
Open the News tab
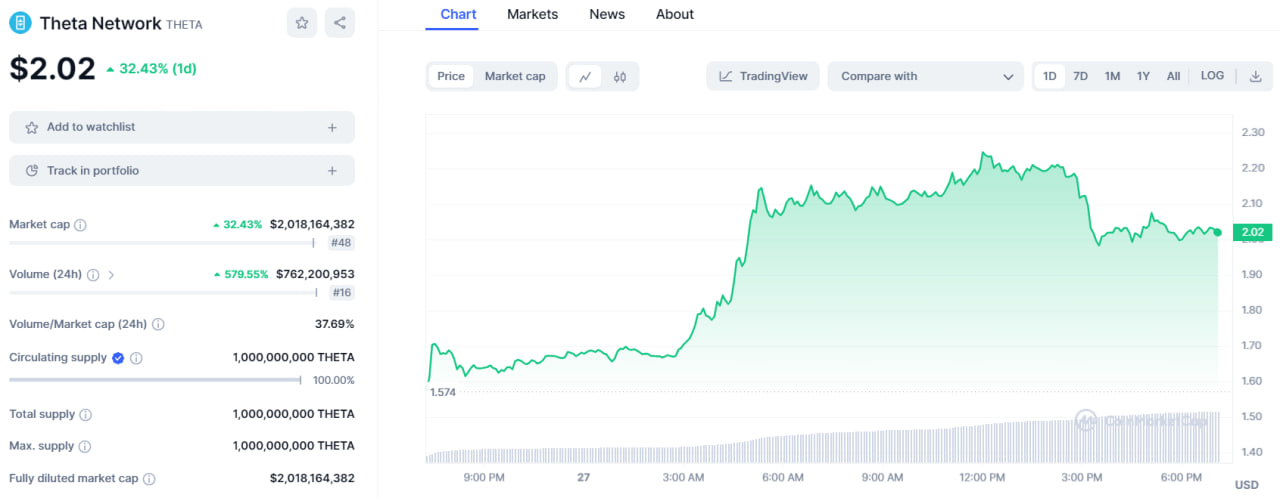coord(607,14)
